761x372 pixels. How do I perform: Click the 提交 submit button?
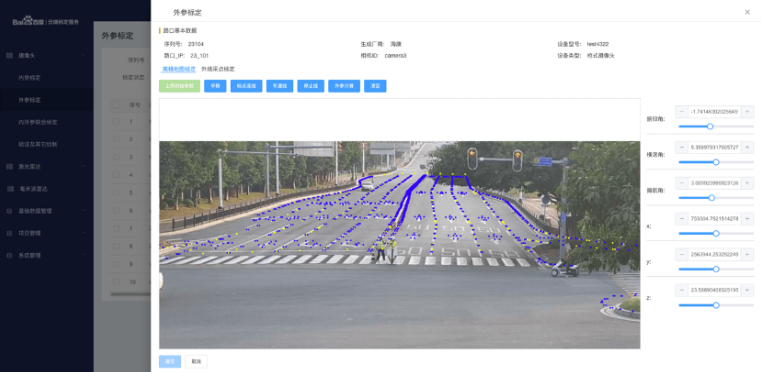(170, 361)
